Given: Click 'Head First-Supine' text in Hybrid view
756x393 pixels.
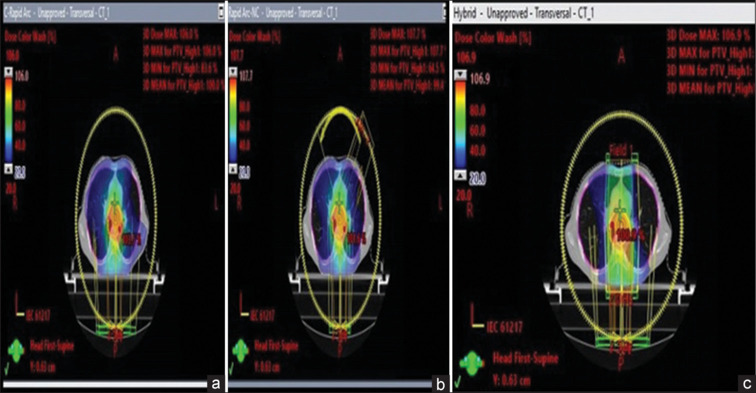Looking at the screenshot, I should [x=526, y=359].
